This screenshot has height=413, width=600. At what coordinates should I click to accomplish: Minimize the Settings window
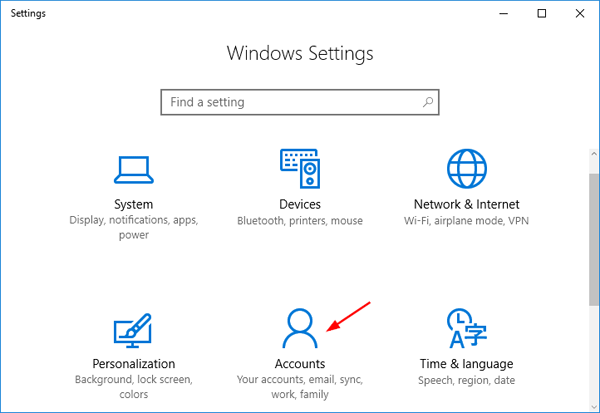tap(504, 14)
